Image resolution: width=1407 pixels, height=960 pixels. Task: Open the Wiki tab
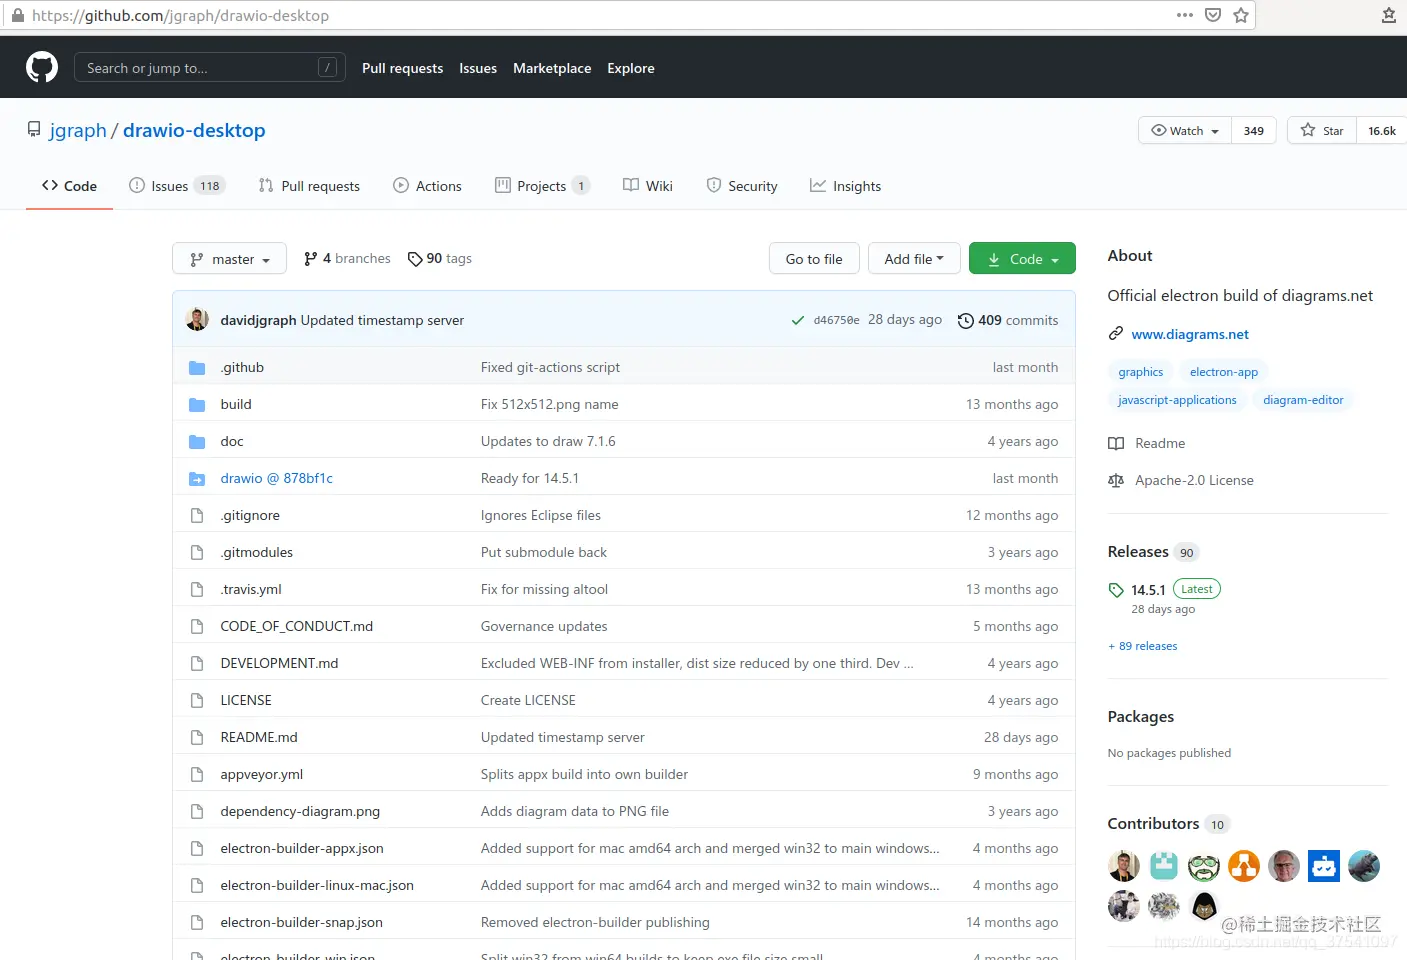point(647,186)
